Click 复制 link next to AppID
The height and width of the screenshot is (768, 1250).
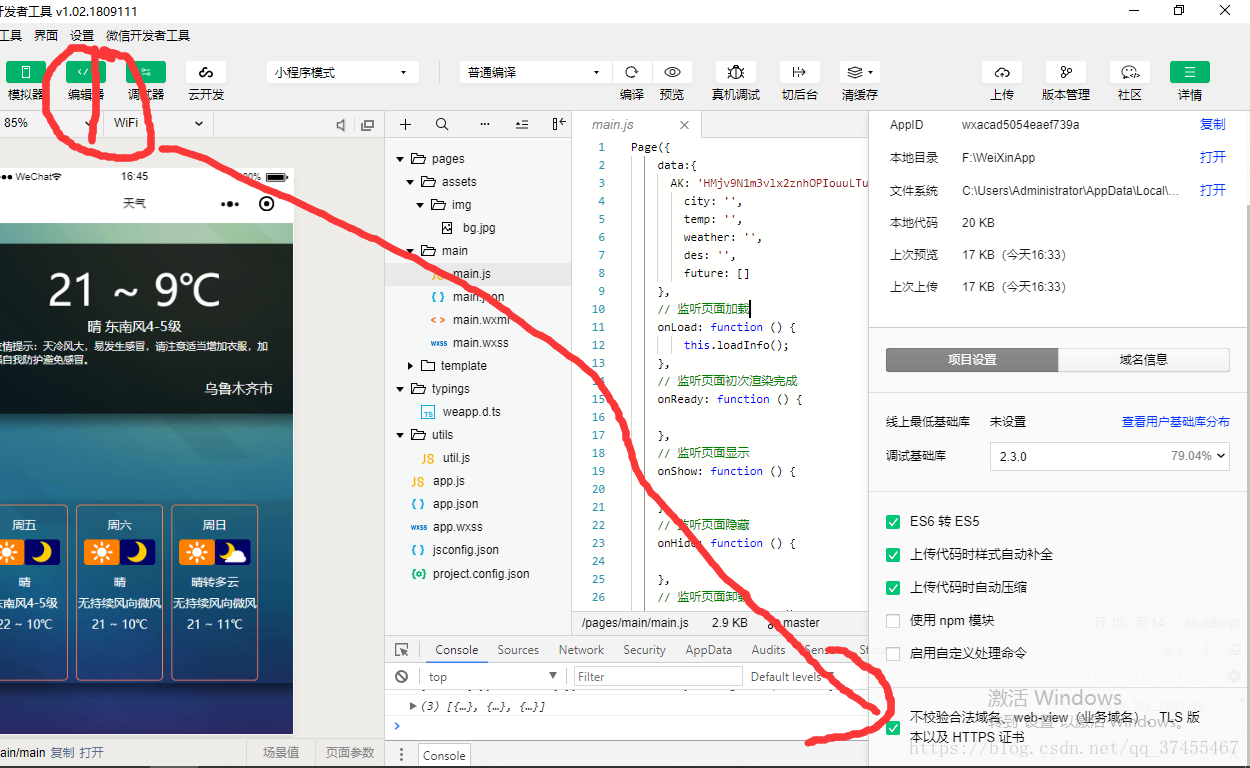point(1213,125)
